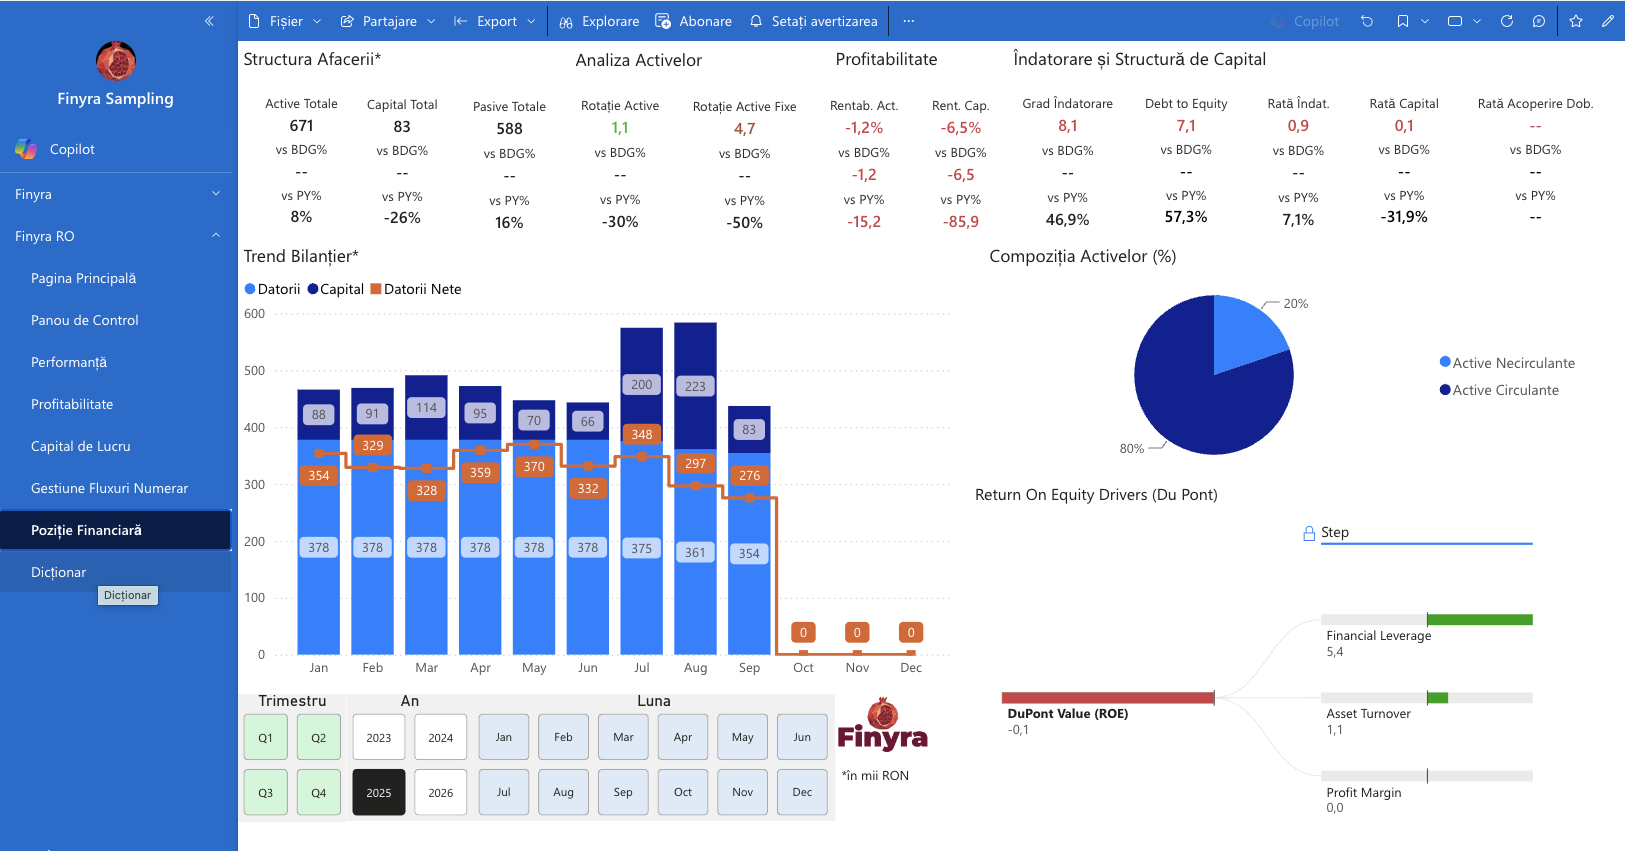Image resolution: width=1625 pixels, height=851 pixels.
Task: Click the Abonare subscribe icon
Action: [663, 21]
